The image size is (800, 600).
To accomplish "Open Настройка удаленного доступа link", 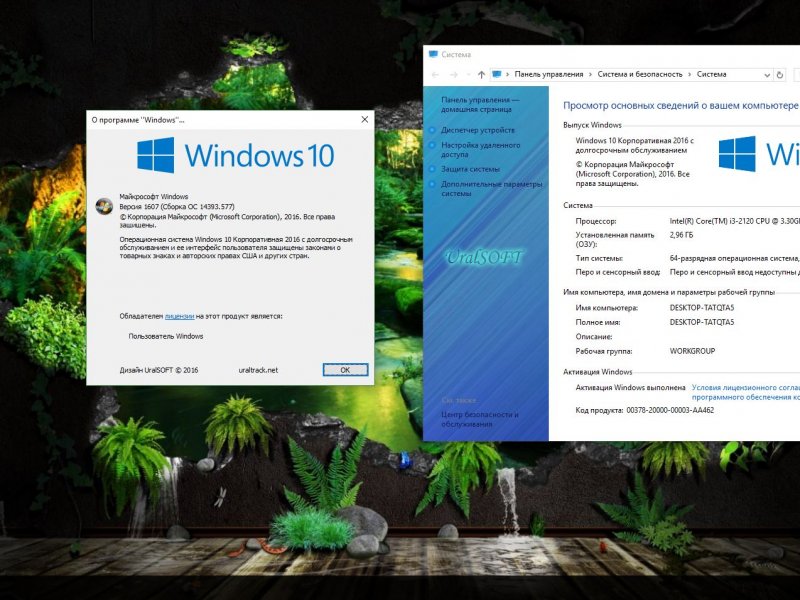I will (x=480, y=149).
